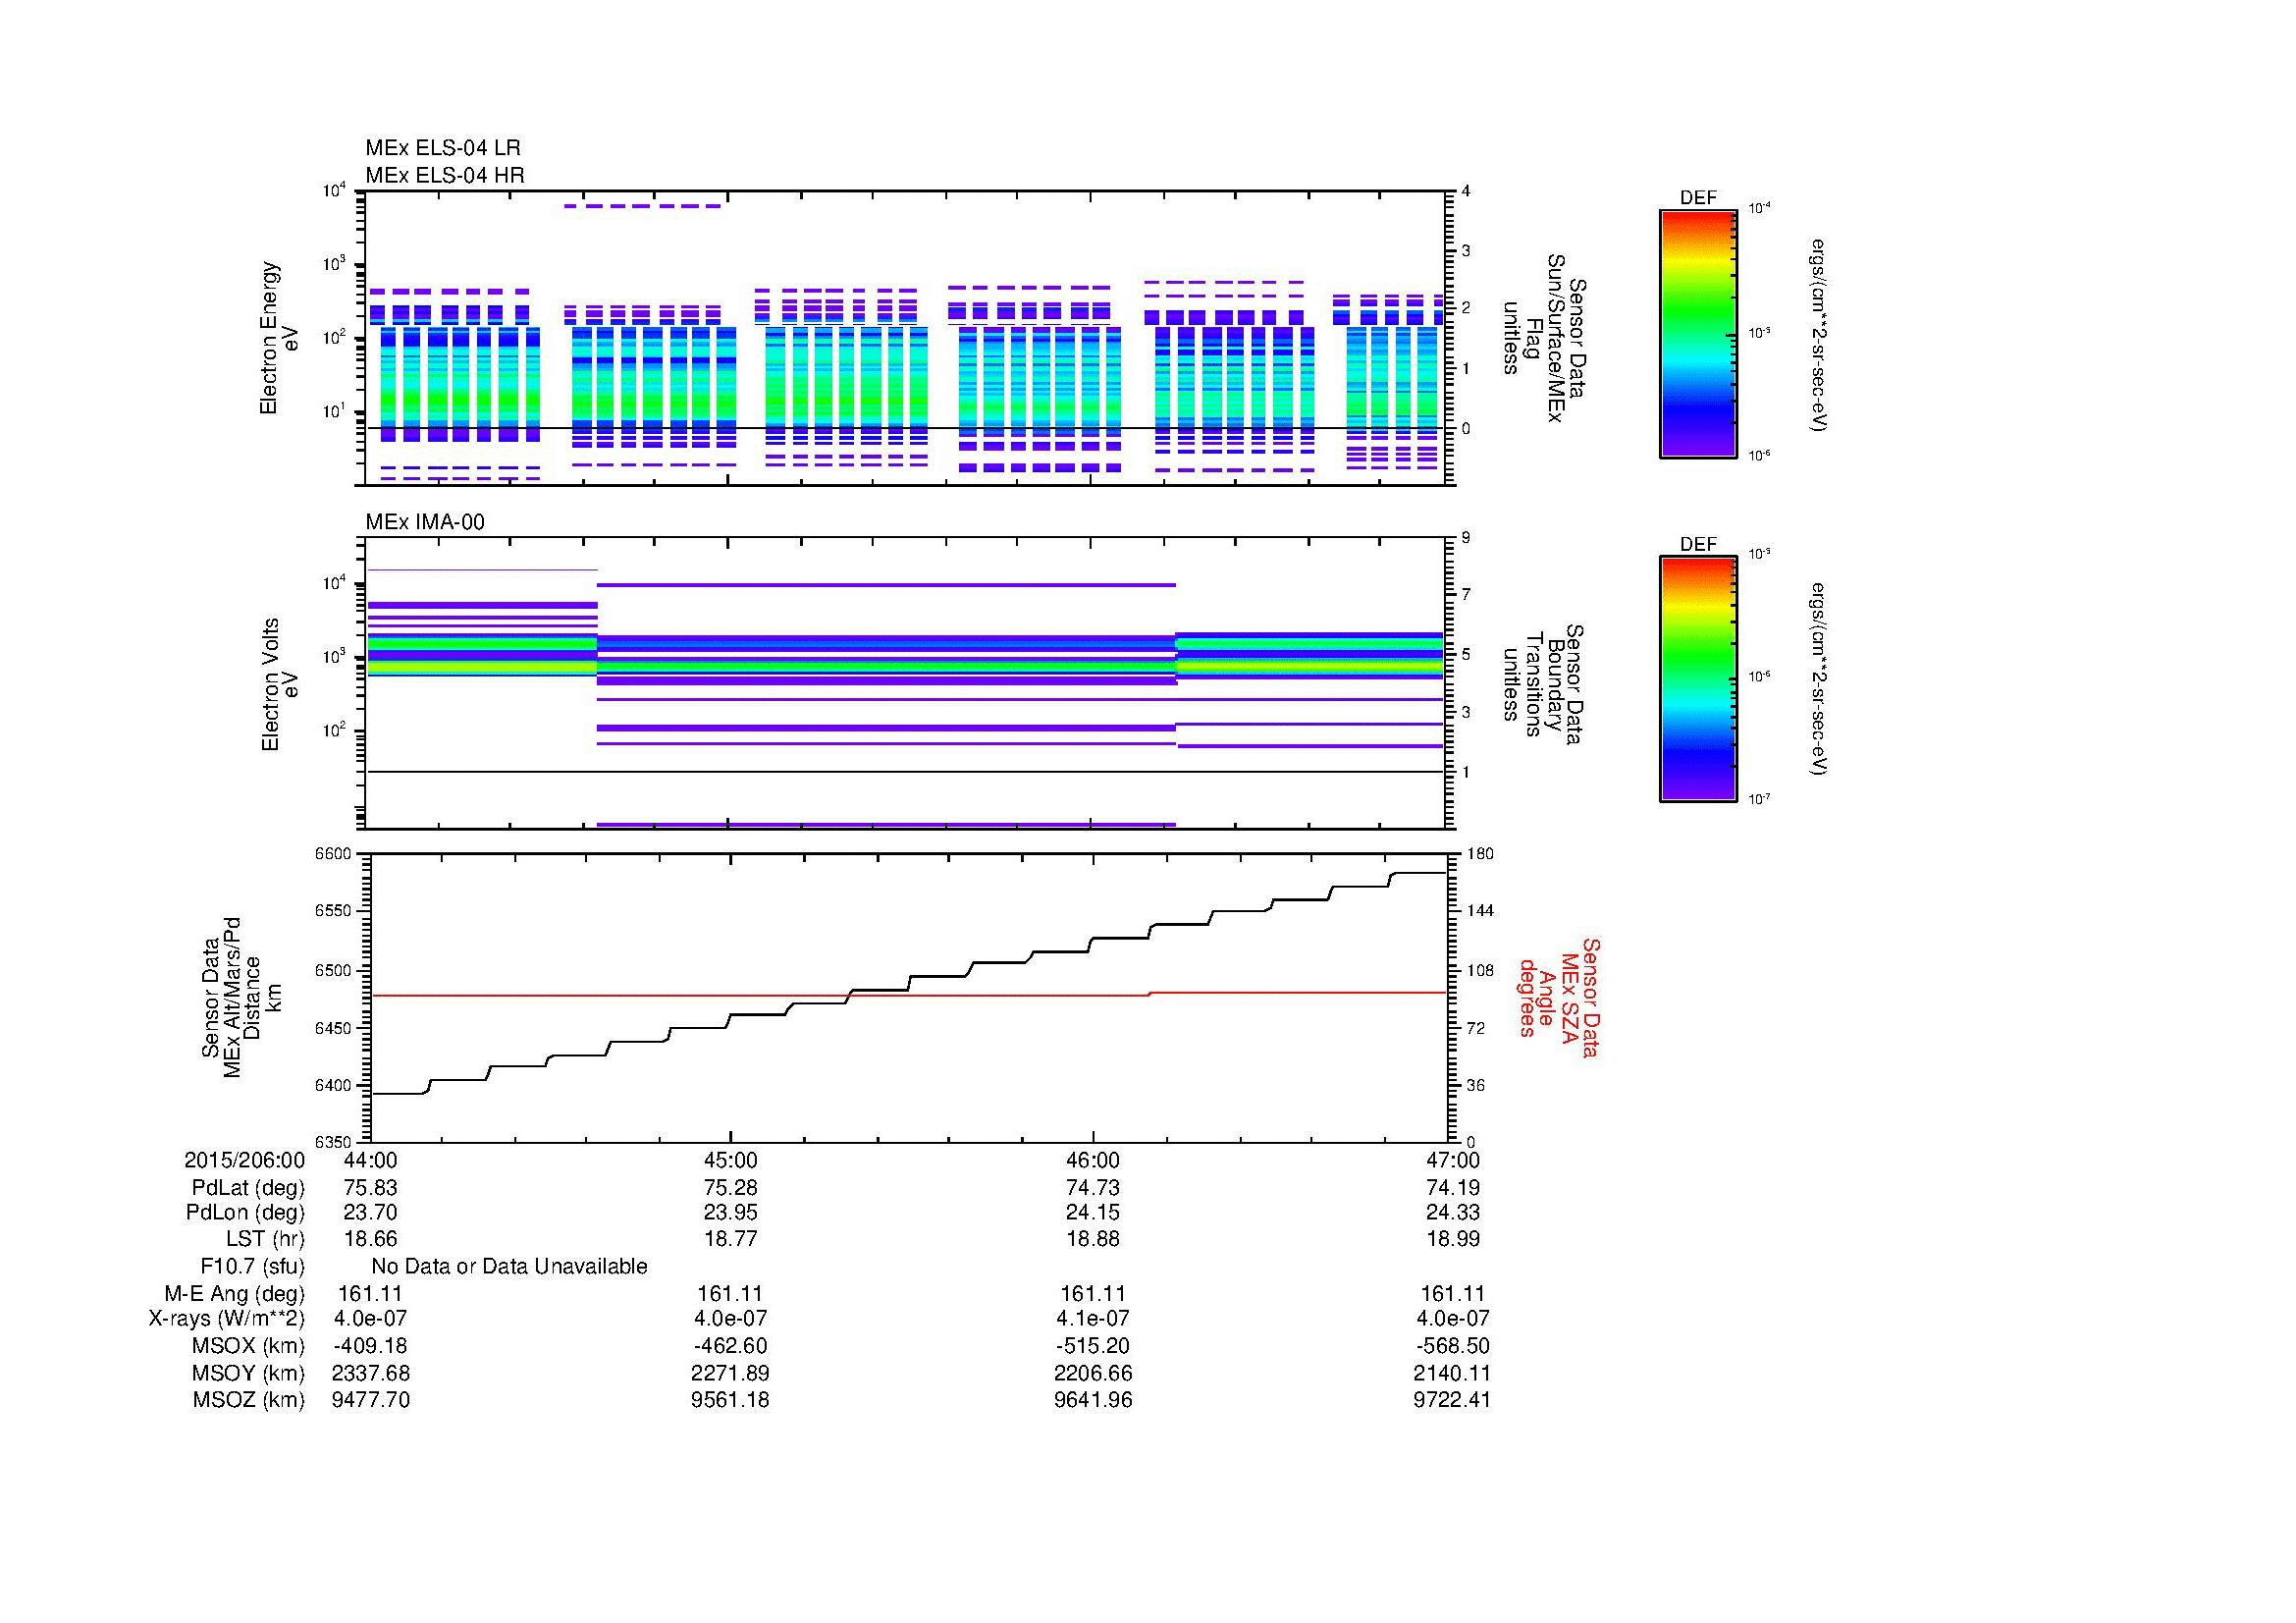Viewport: 2296px width, 1623px height.
Task: Click the 'MEx ELS-04 HR' panel title
Action: pos(444,175)
